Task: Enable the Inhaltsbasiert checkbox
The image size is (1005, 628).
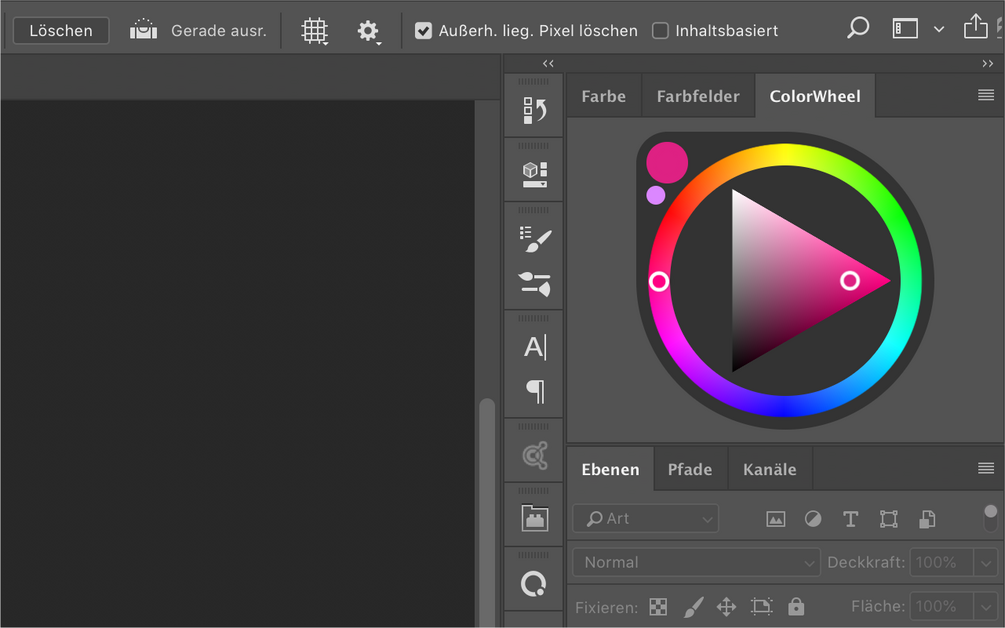Action: pyautogui.click(x=660, y=31)
